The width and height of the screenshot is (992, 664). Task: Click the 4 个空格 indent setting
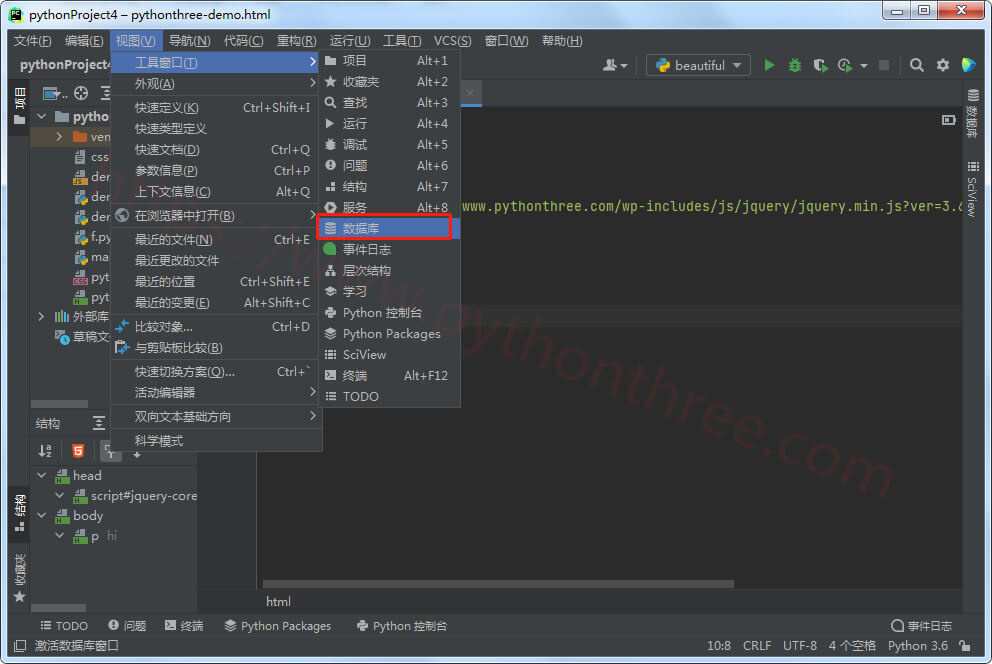[x=852, y=646]
